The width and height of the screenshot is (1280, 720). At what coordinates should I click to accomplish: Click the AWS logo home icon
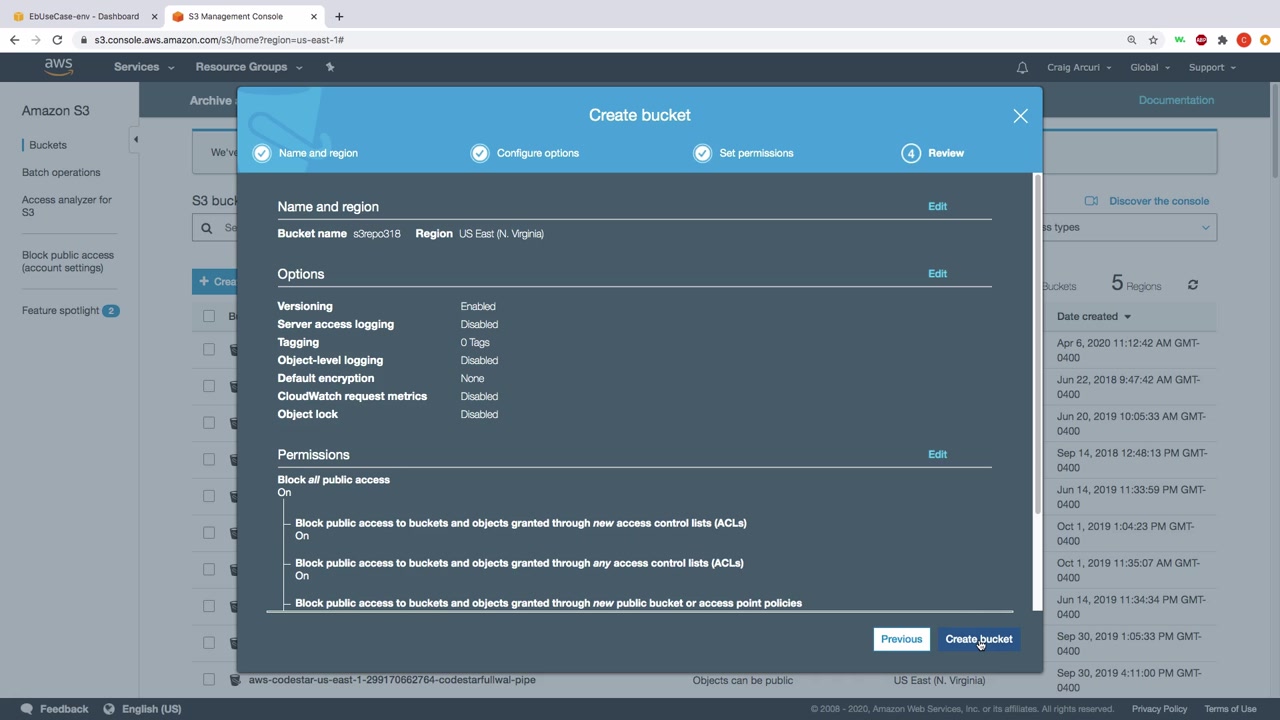click(58, 67)
